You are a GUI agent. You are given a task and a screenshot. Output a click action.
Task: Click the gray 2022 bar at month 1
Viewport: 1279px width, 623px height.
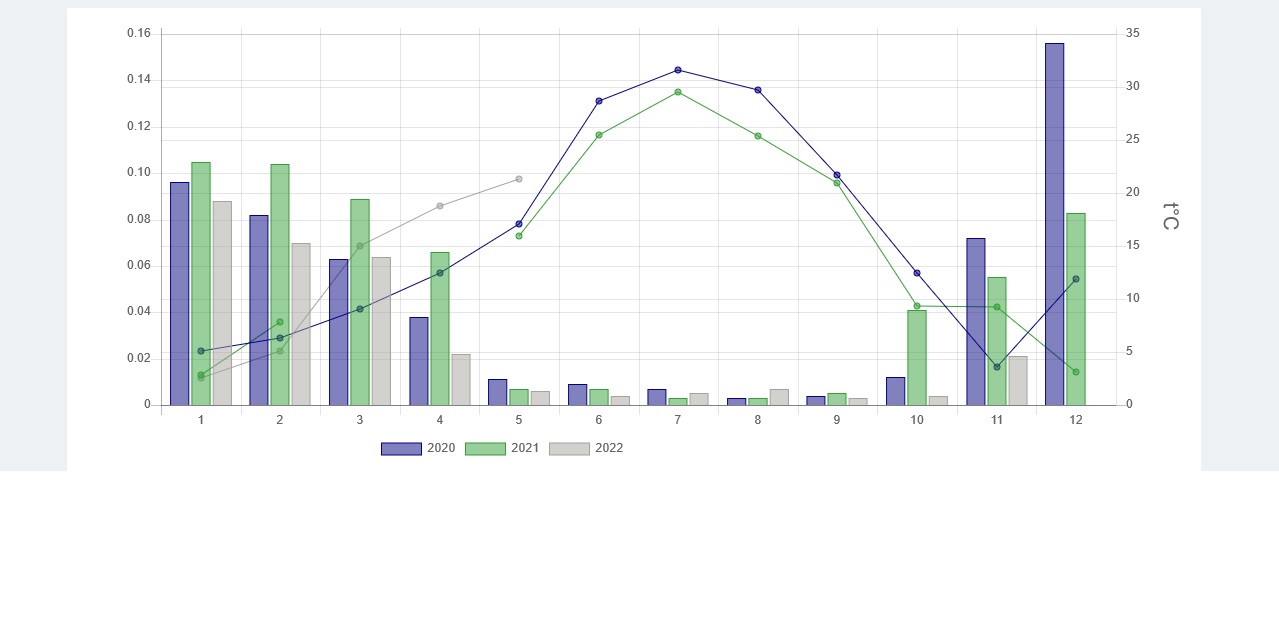coord(222,303)
